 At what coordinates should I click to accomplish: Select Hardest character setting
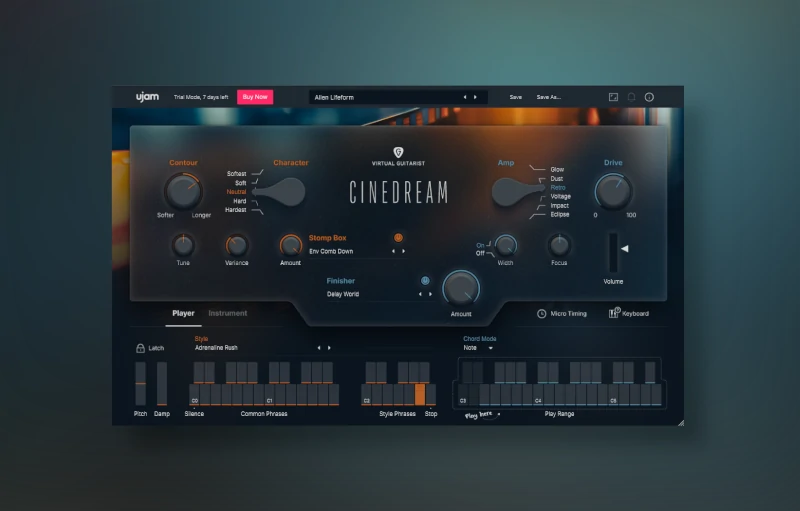pos(236,210)
